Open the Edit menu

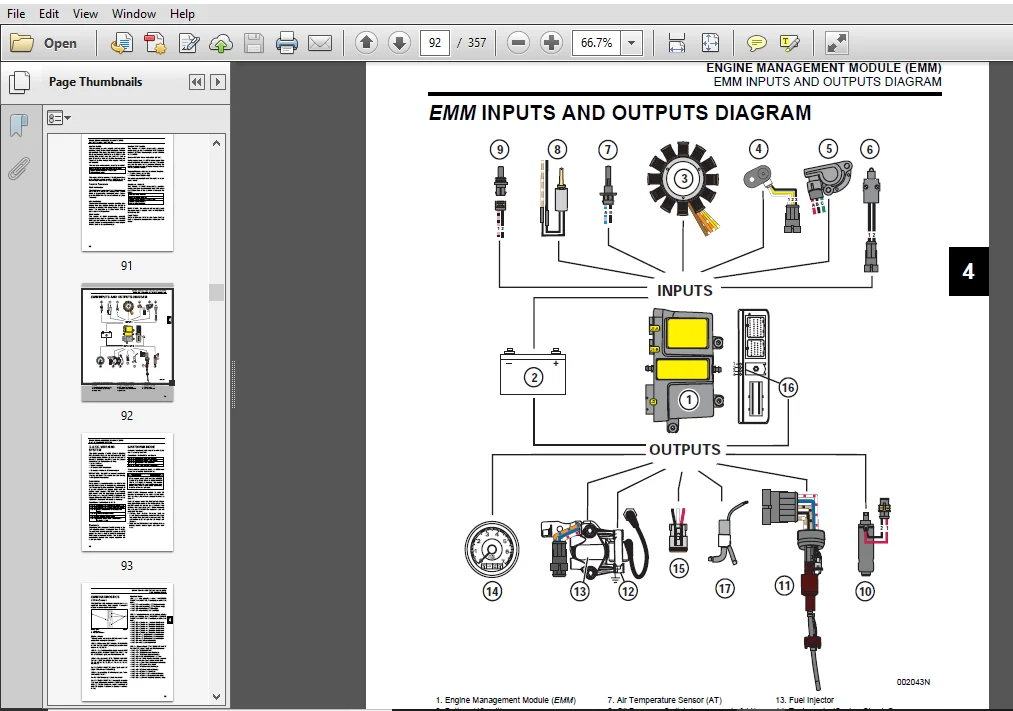[48, 14]
